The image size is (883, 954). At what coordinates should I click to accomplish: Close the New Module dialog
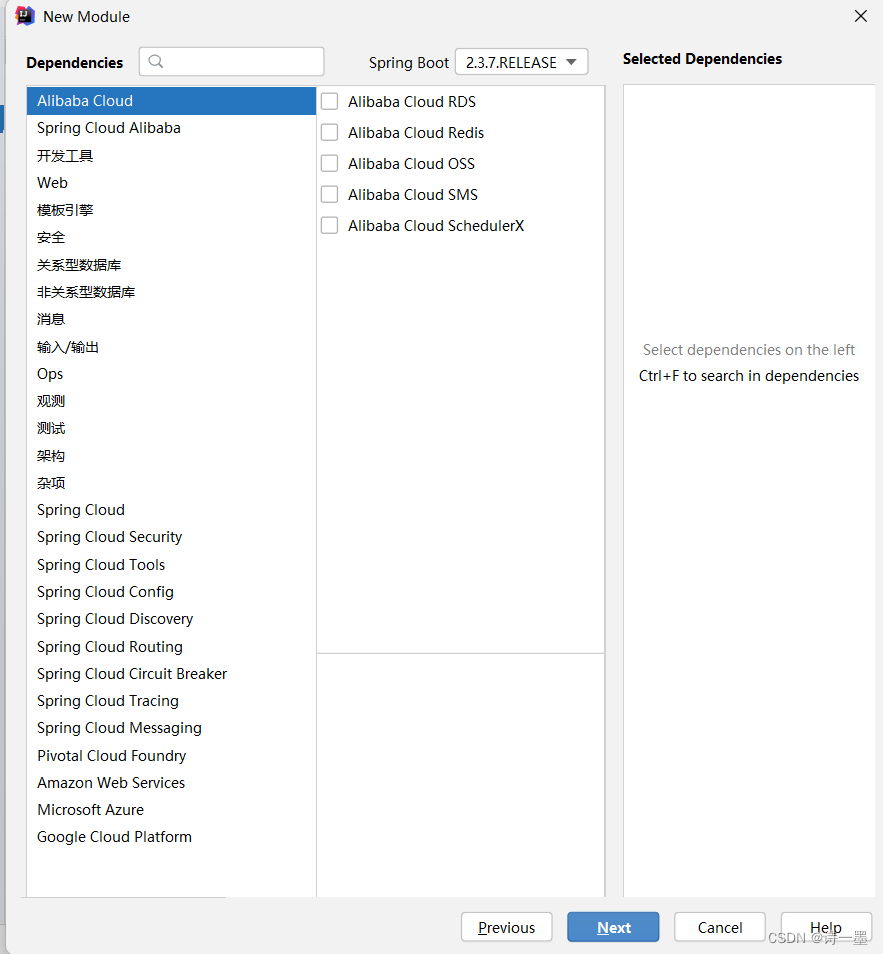pos(860,16)
